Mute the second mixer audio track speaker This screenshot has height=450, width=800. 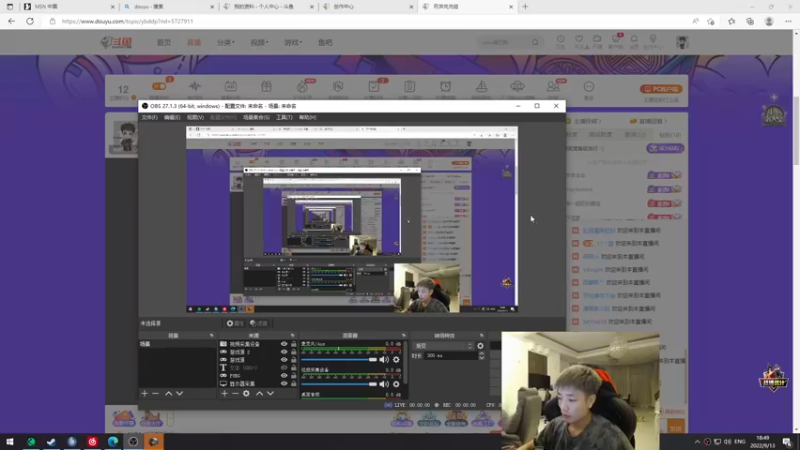point(384,384)
